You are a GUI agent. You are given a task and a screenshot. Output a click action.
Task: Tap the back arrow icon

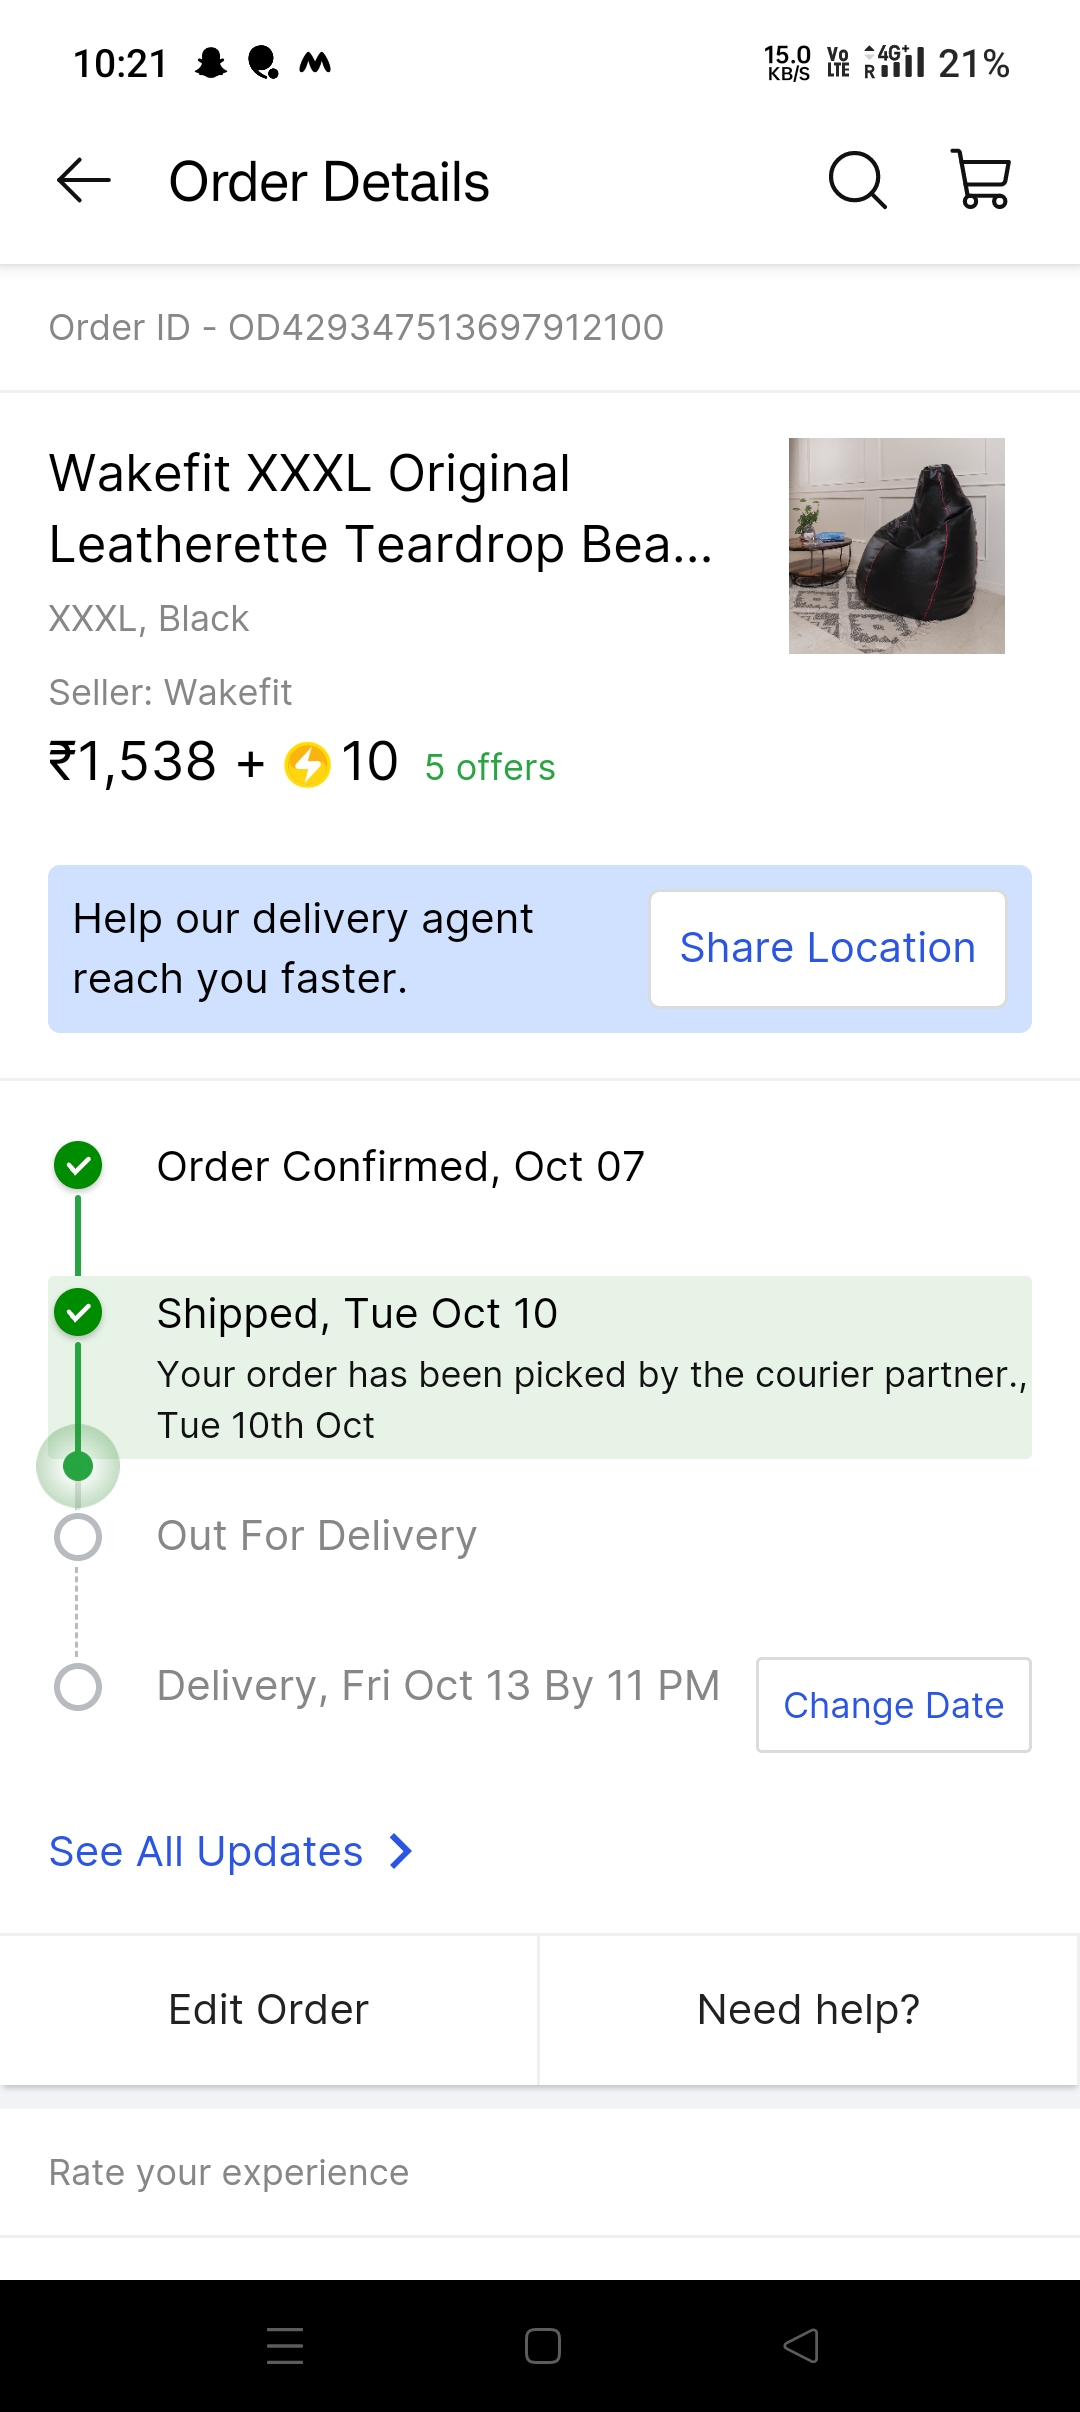tap(84, 181)
